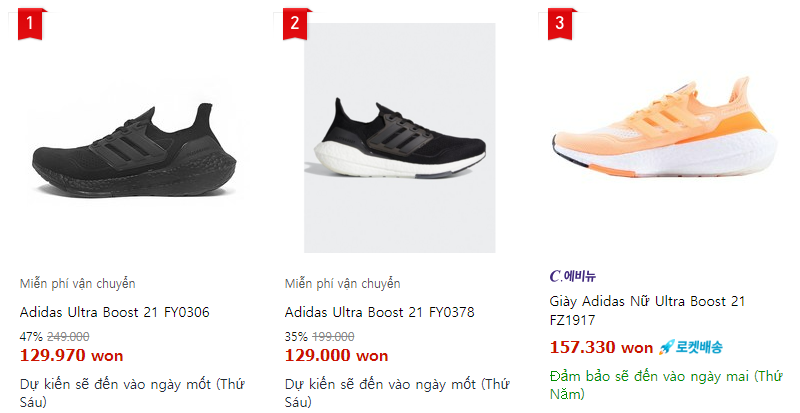The width and height of the screenshot is (800, 413).
Task: Click the 35% discount label
Action: click(x=295, y=337)
